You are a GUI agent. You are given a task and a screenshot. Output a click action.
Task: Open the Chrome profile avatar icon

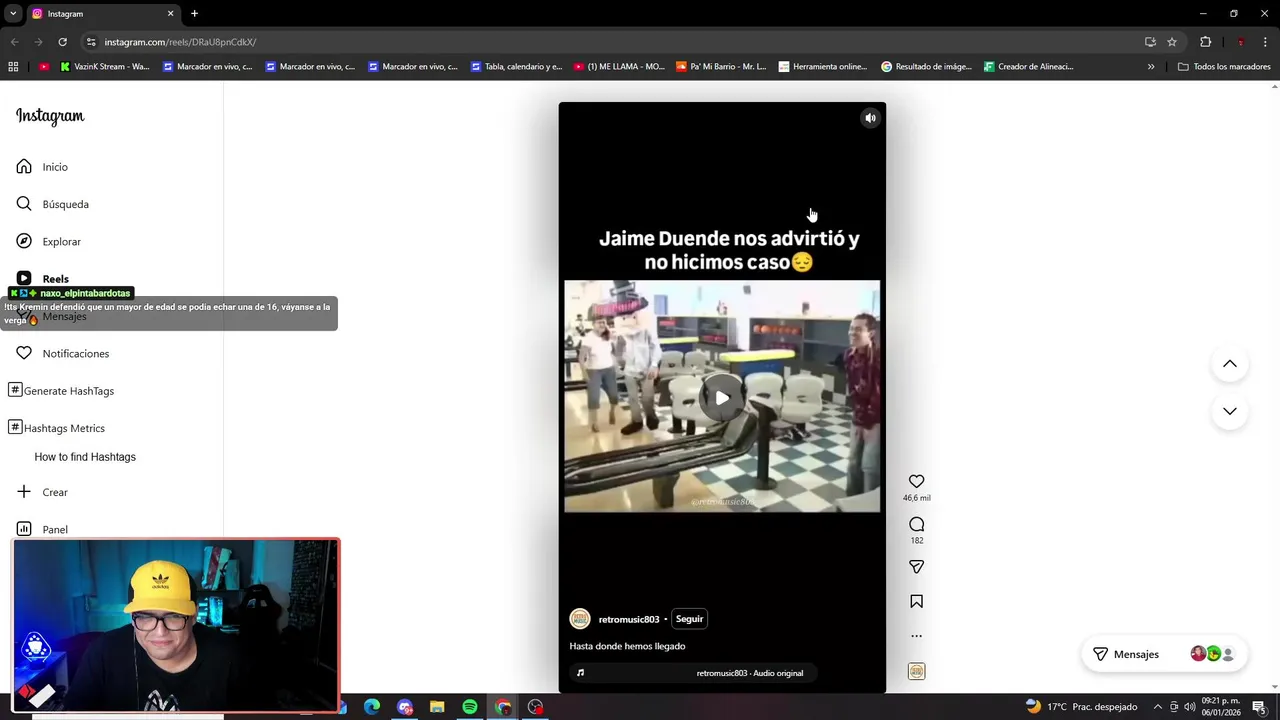tap(1240, 42)
